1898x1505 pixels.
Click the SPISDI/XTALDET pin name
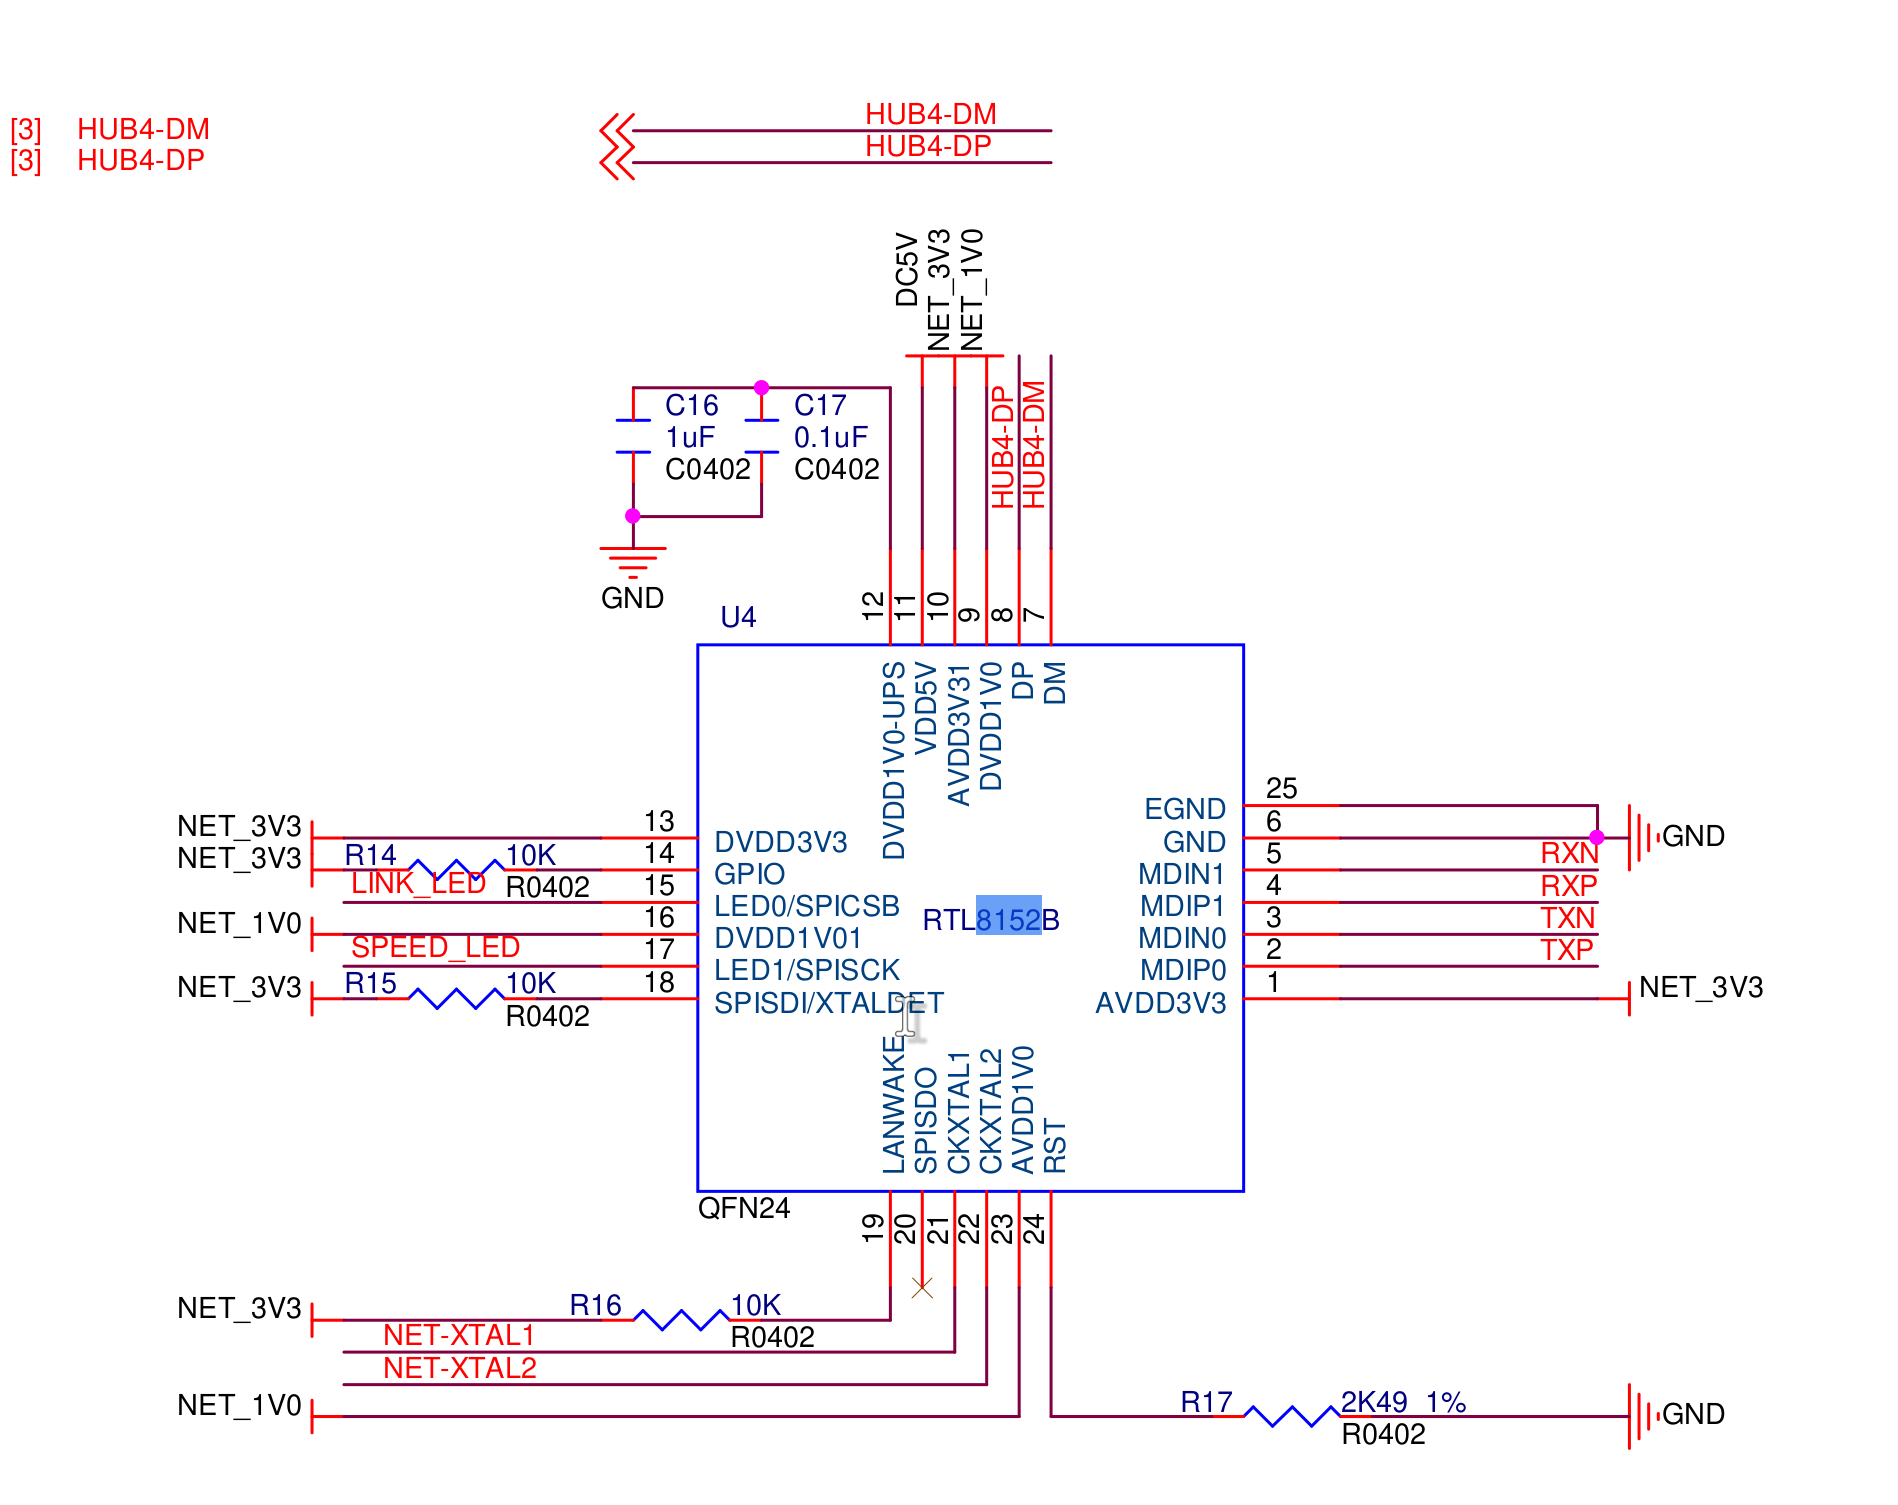(828, 1003)
